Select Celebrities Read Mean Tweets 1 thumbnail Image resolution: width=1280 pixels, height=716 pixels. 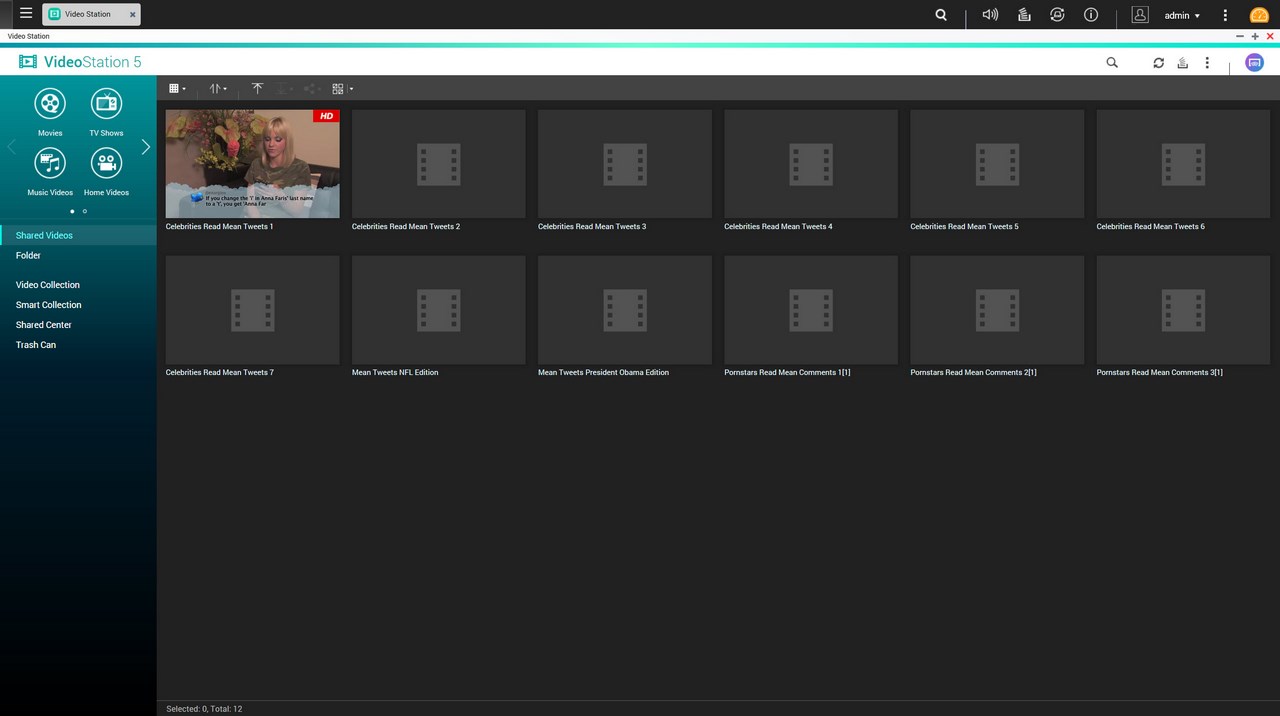252,164
